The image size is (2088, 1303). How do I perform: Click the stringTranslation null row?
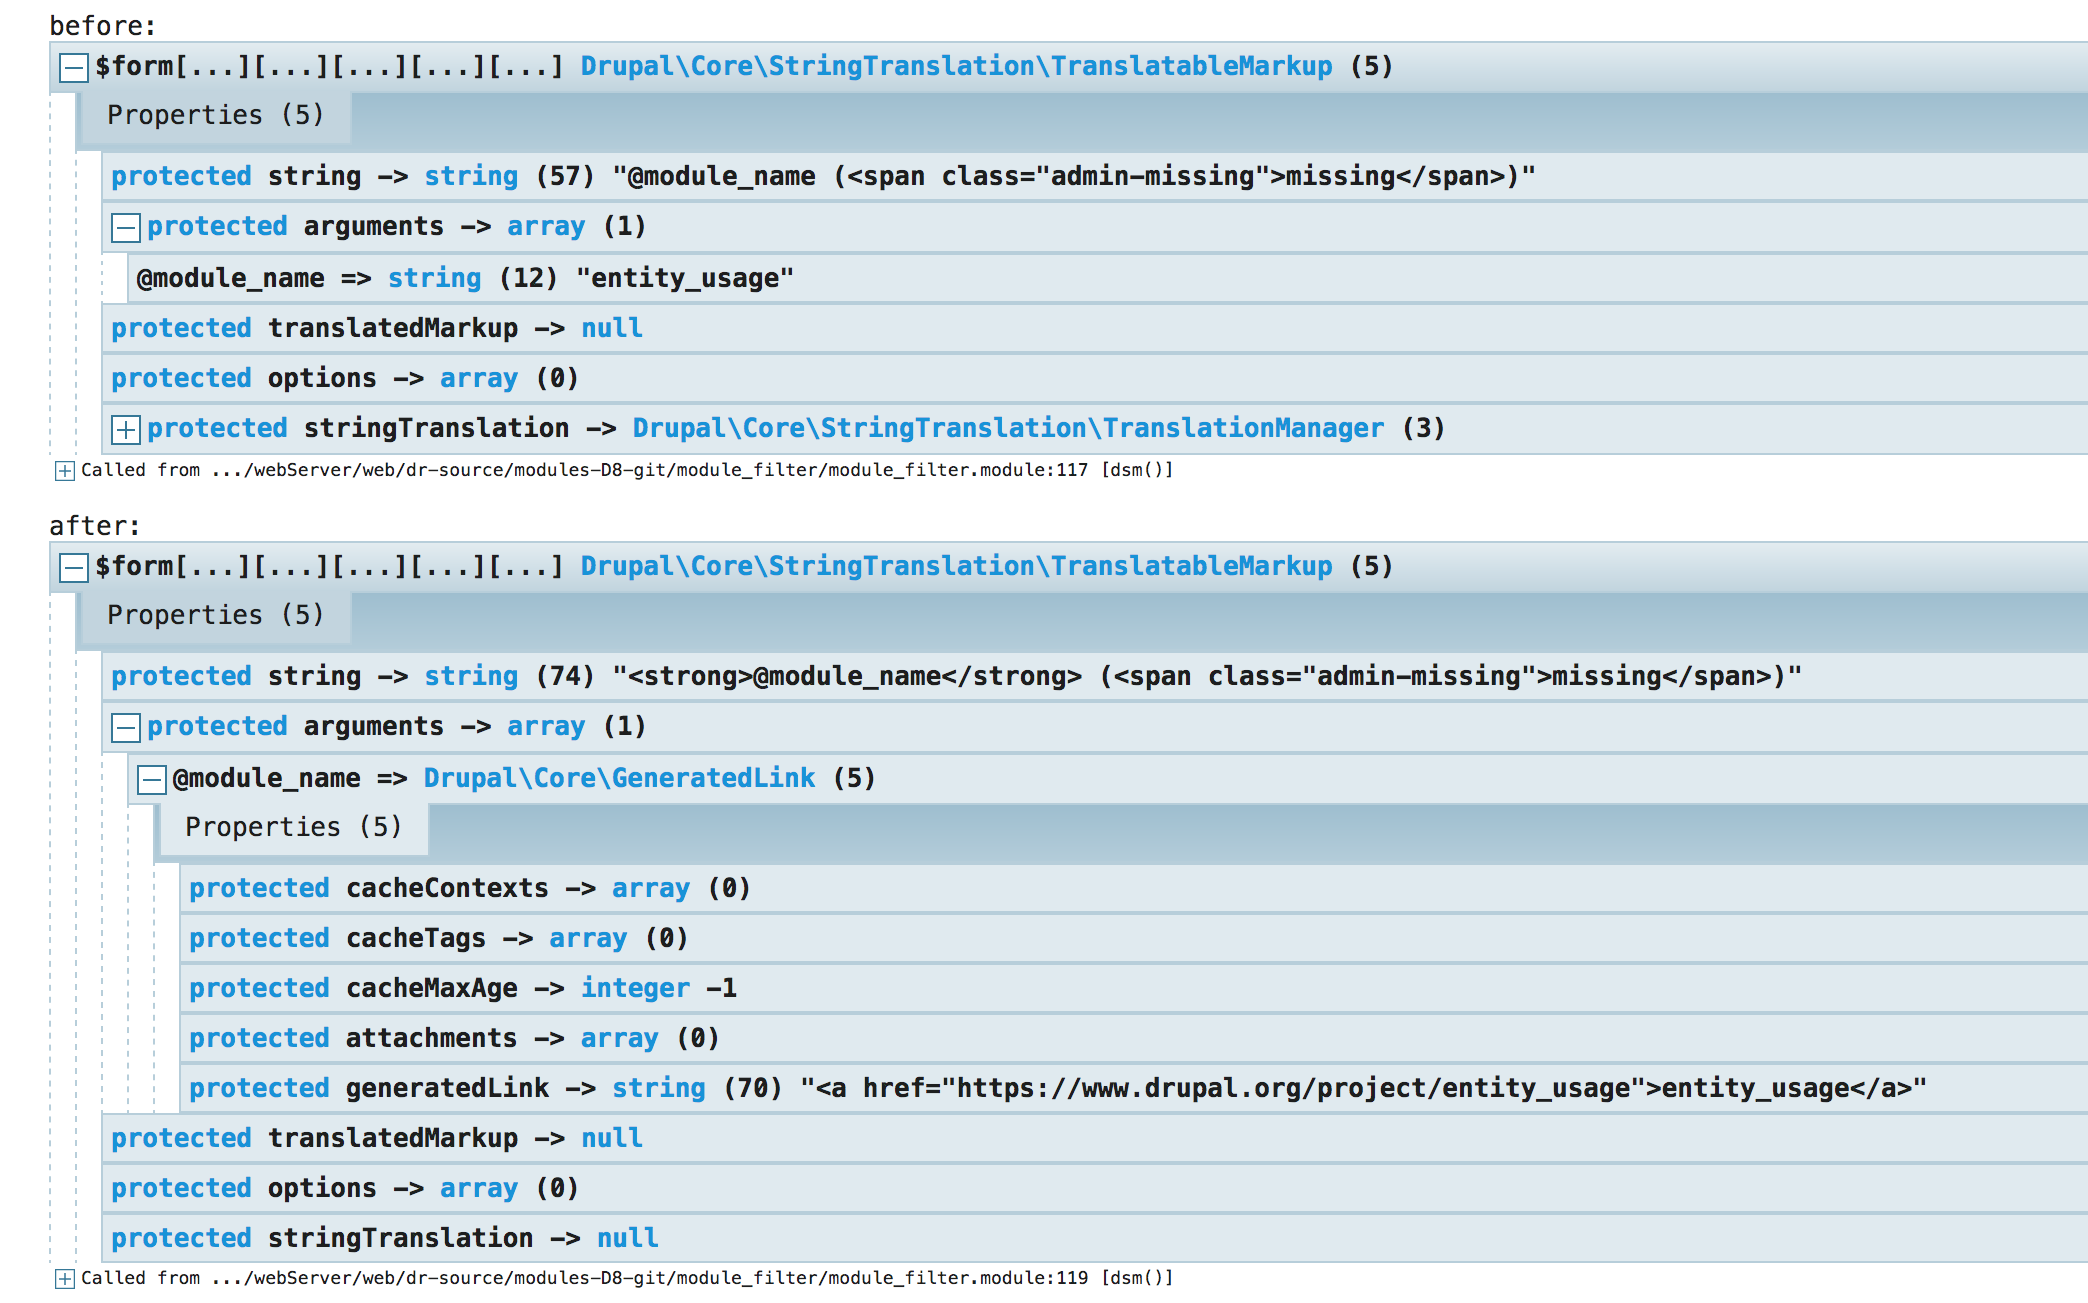click(x=1095, y=1238)
